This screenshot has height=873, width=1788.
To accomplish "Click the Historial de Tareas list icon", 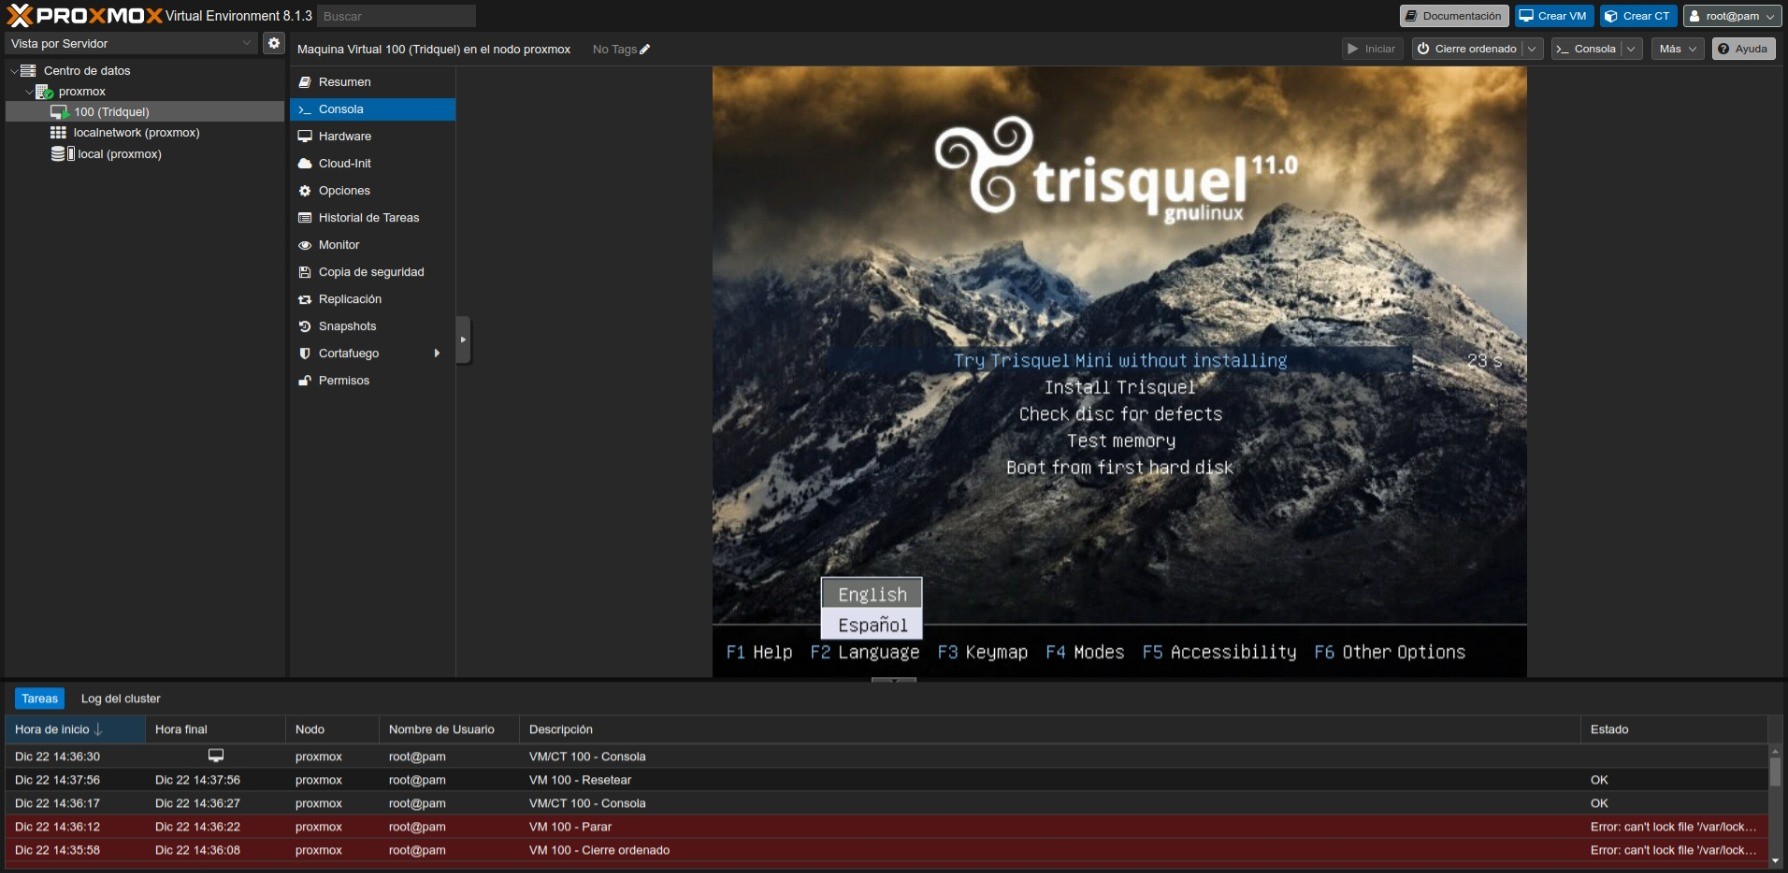I will [x=305, y=217].
